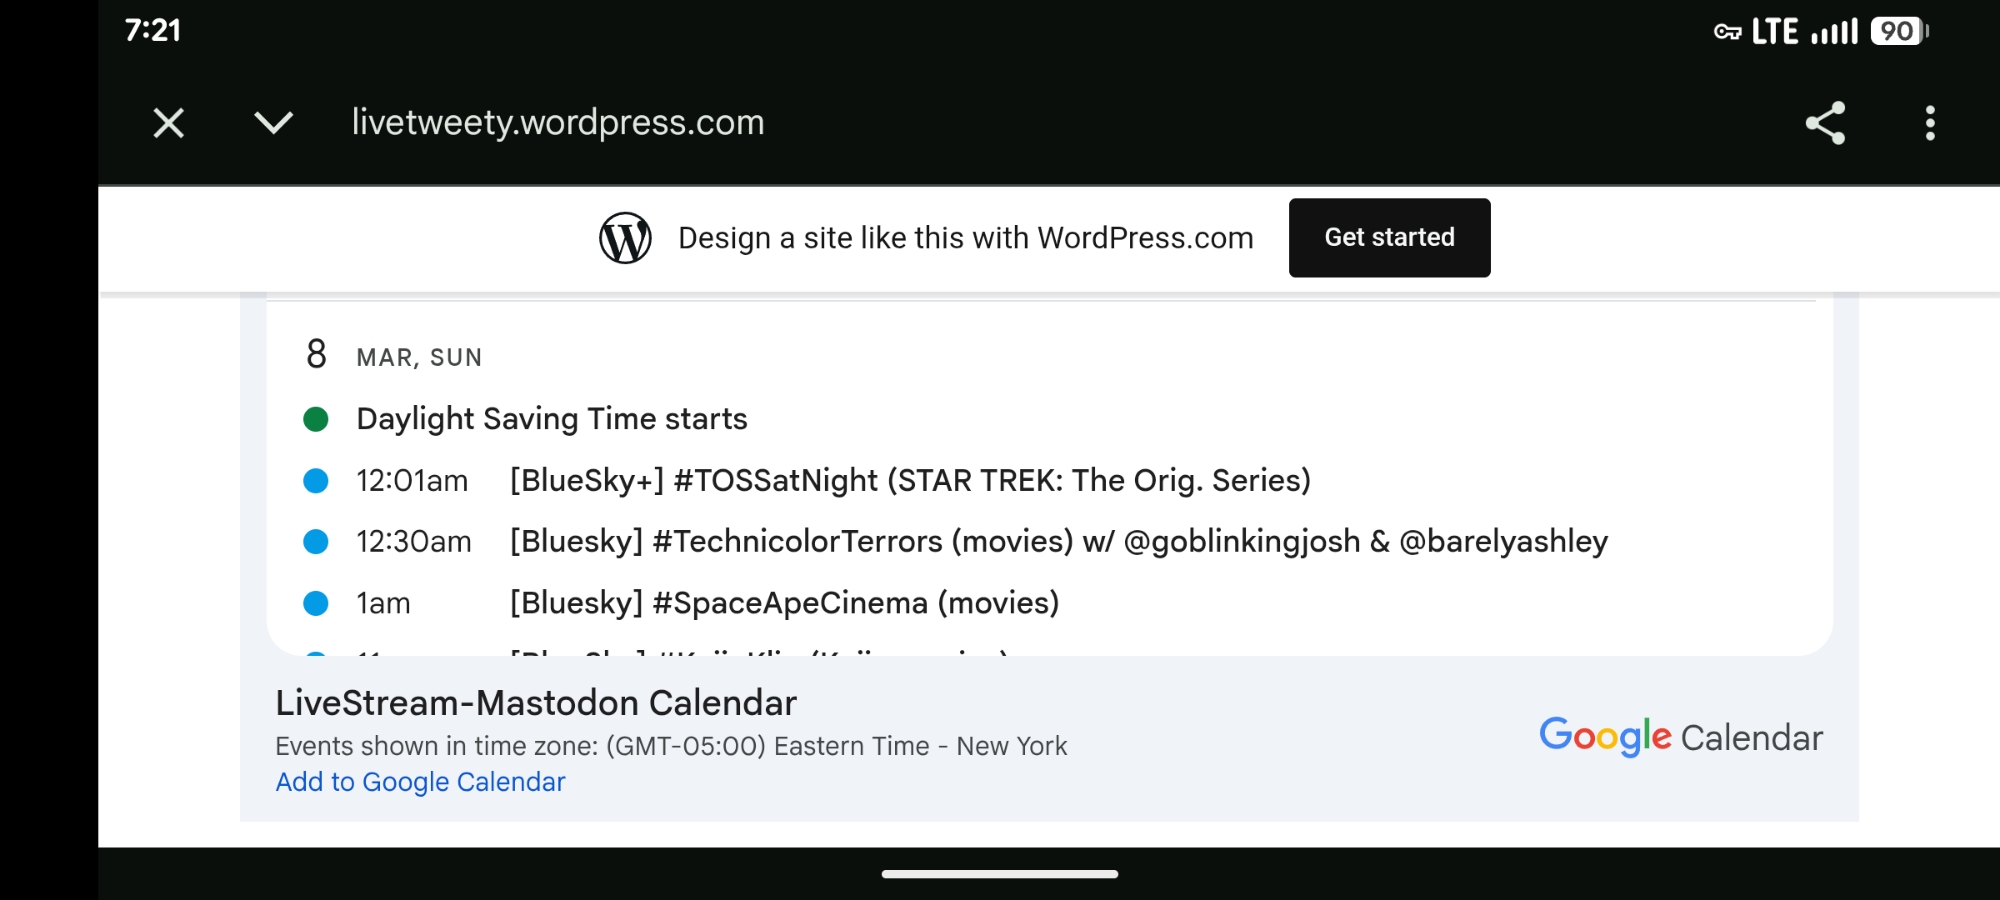
Task: Expand the tab dropdown chevron
Action: [273, 123]
